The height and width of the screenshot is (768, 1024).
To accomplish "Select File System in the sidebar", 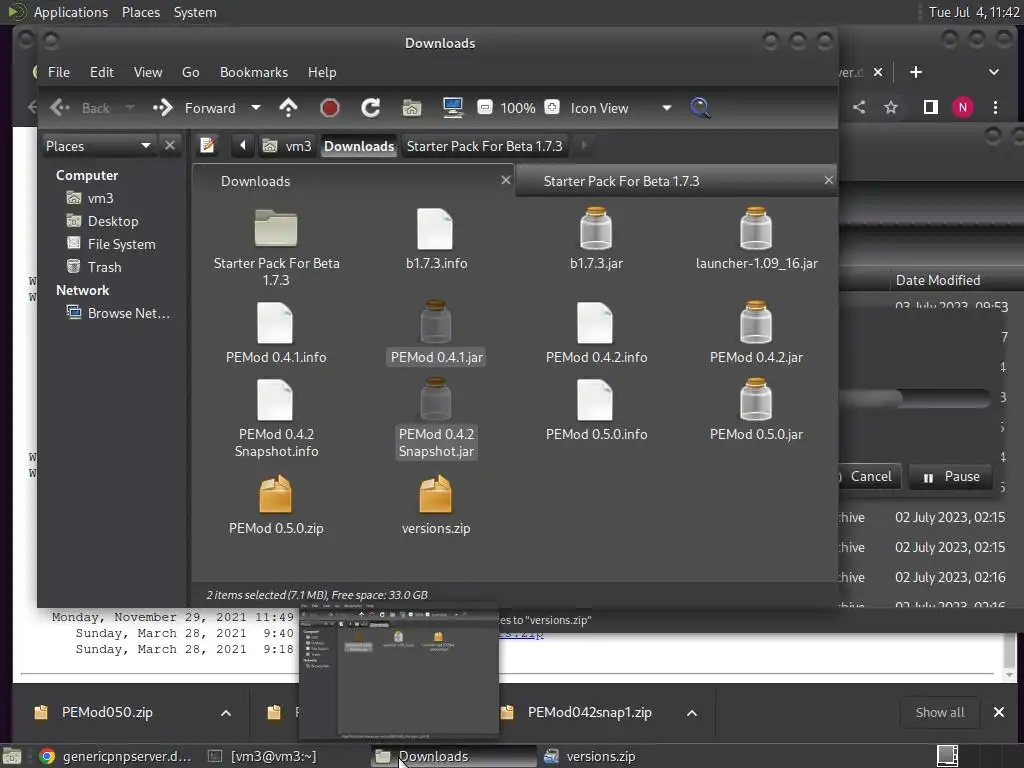I will 121,244.
